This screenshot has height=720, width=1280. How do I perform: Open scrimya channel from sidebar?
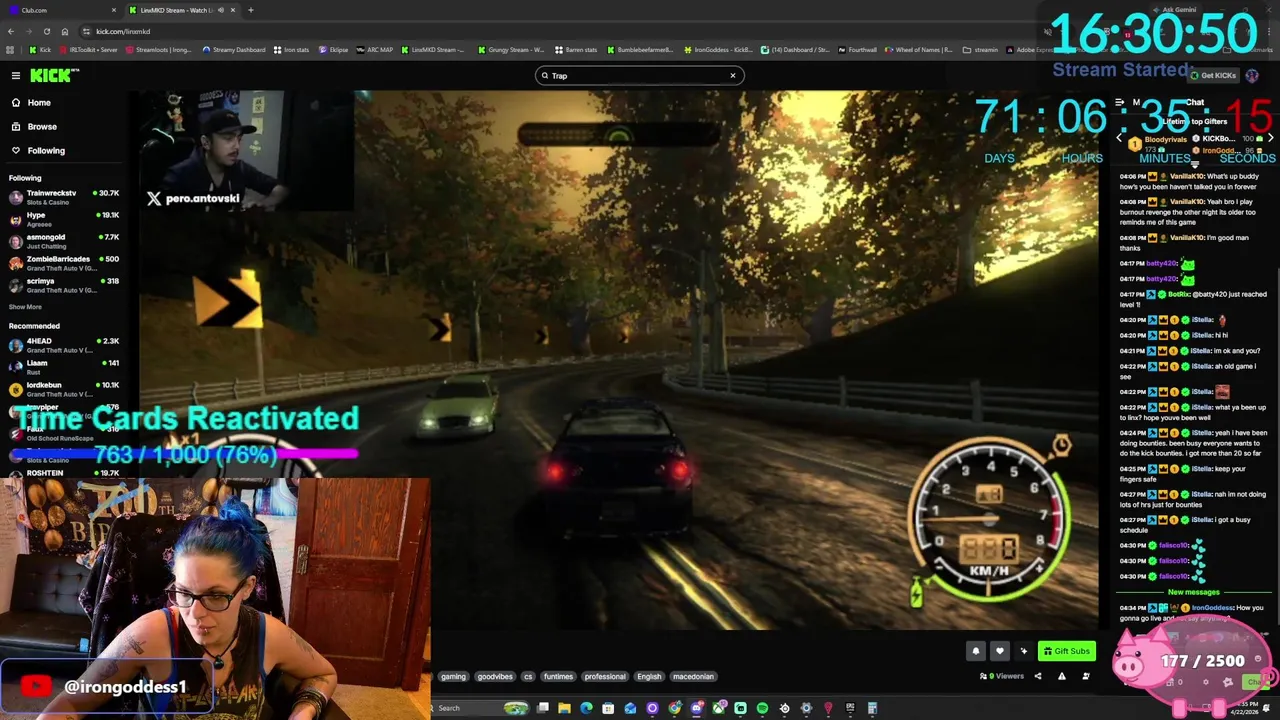(64, 285)
